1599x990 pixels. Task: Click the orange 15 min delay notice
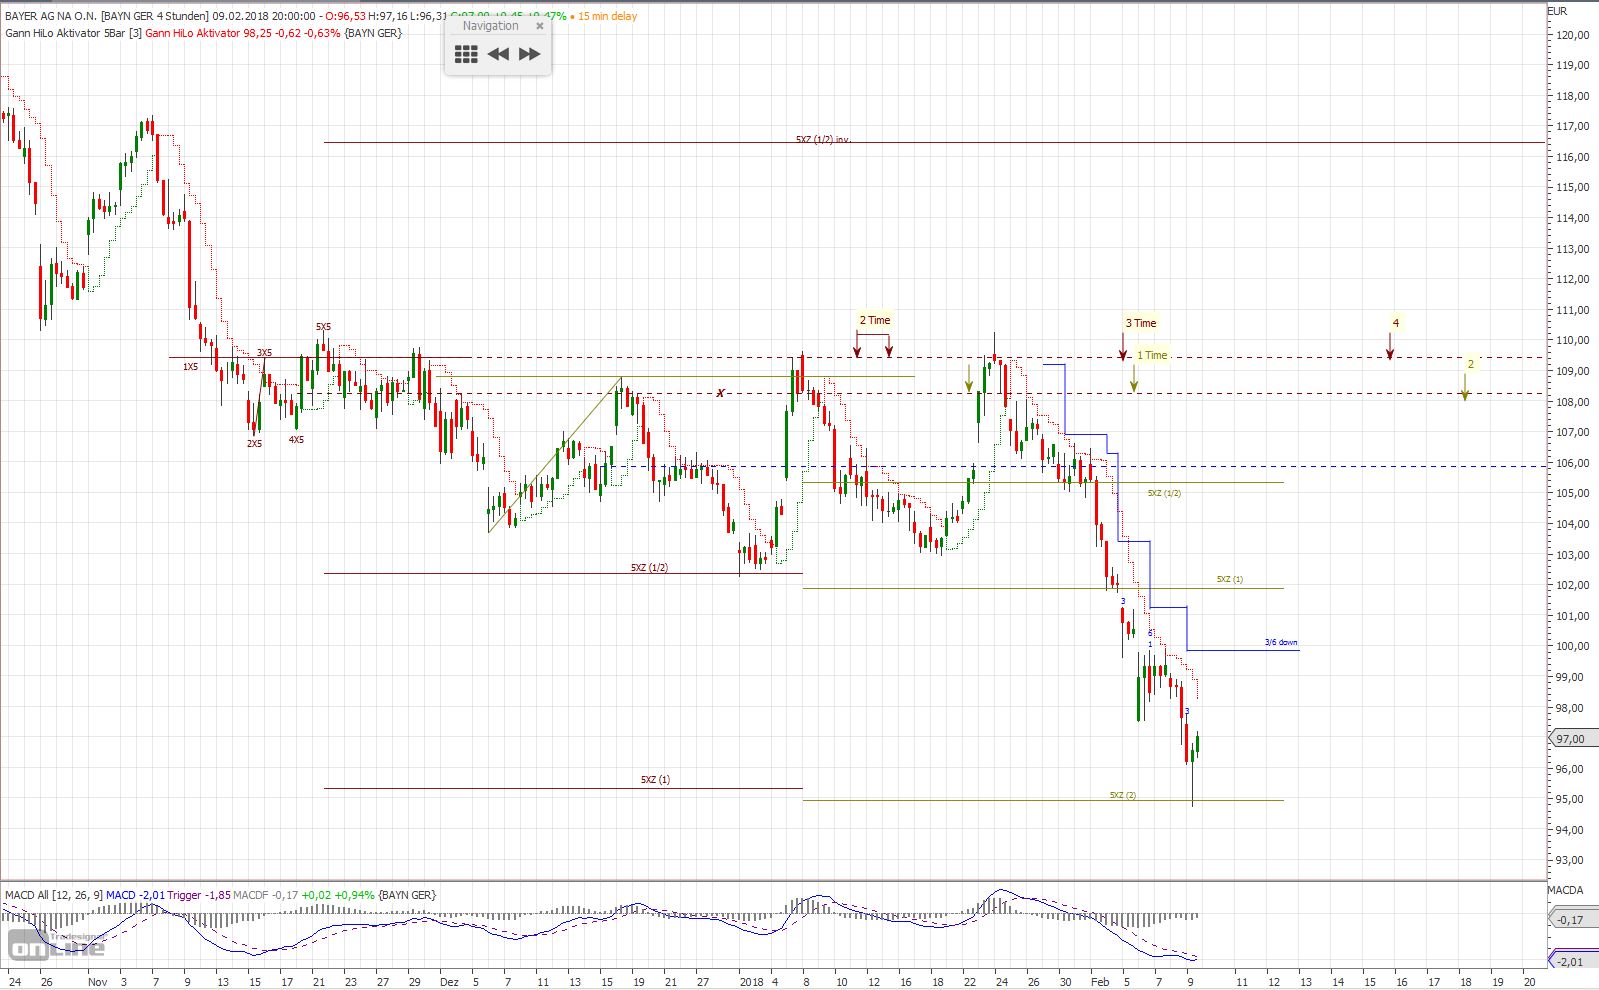[x=605, y=16]
